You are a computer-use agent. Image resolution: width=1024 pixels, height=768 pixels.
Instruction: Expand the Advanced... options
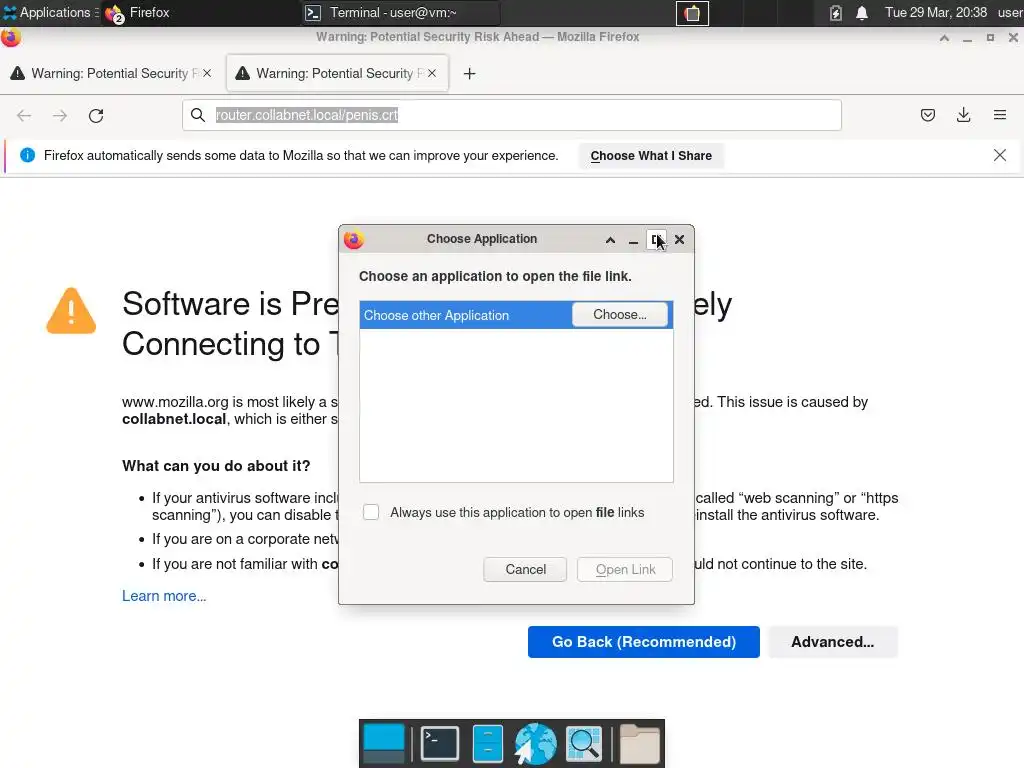[x=833, y=642]
